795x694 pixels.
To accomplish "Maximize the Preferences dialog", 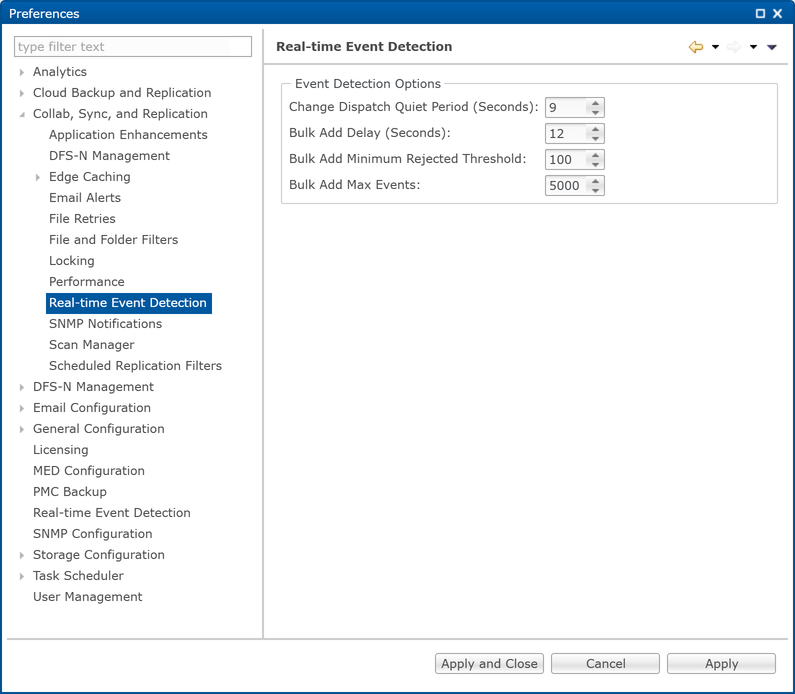I will [x=760, y=14].
